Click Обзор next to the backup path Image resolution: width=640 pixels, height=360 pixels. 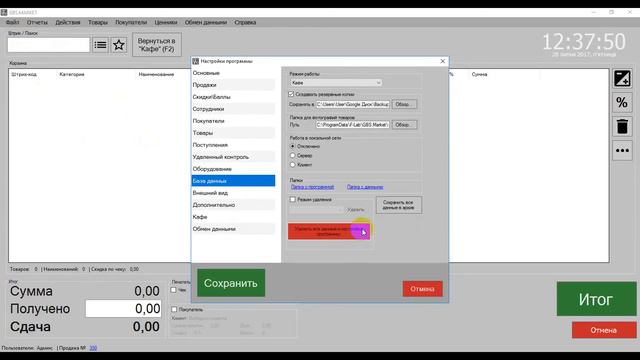(404, 104)
